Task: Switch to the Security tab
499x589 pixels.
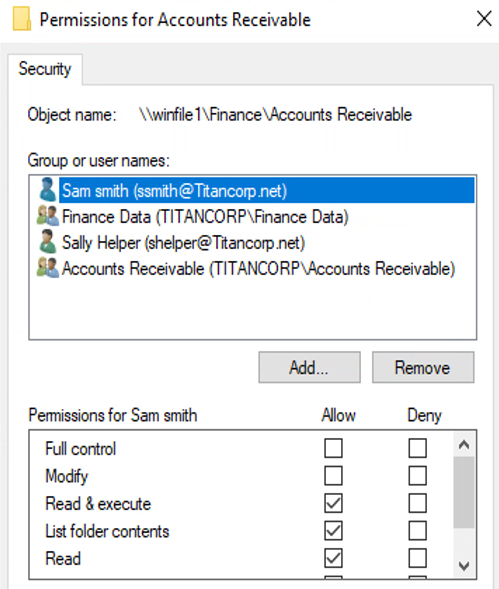Action: tap(45, 69)
